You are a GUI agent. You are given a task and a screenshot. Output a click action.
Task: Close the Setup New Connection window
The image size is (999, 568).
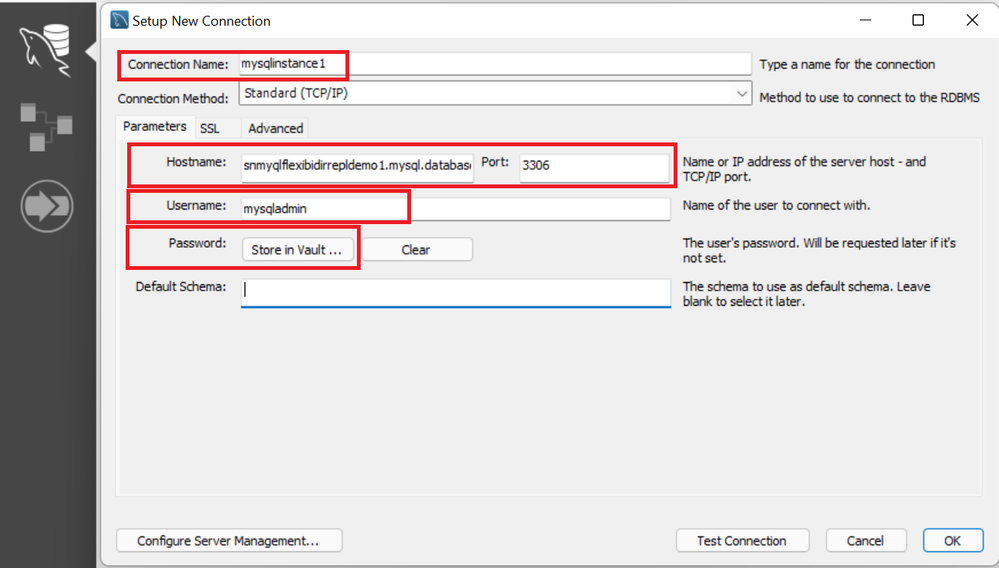click(x=972, y=20)
